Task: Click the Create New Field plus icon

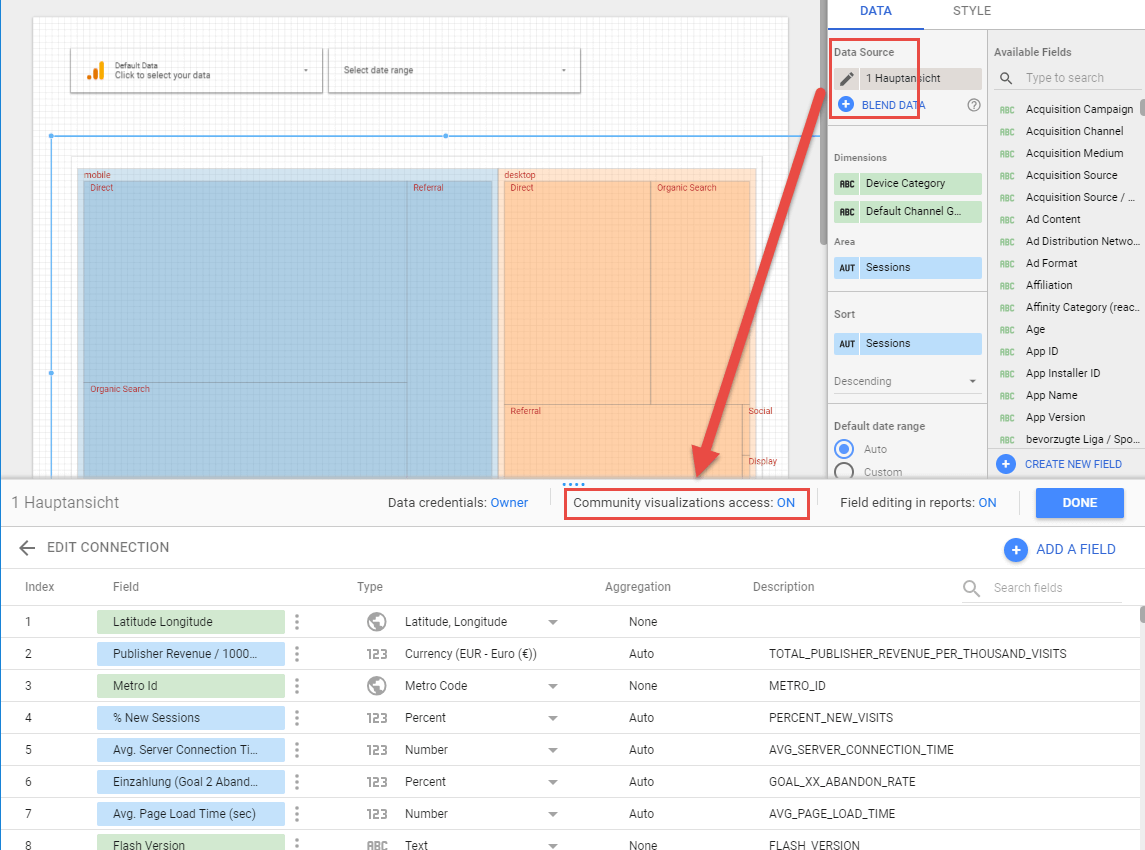Action: 1006,464
